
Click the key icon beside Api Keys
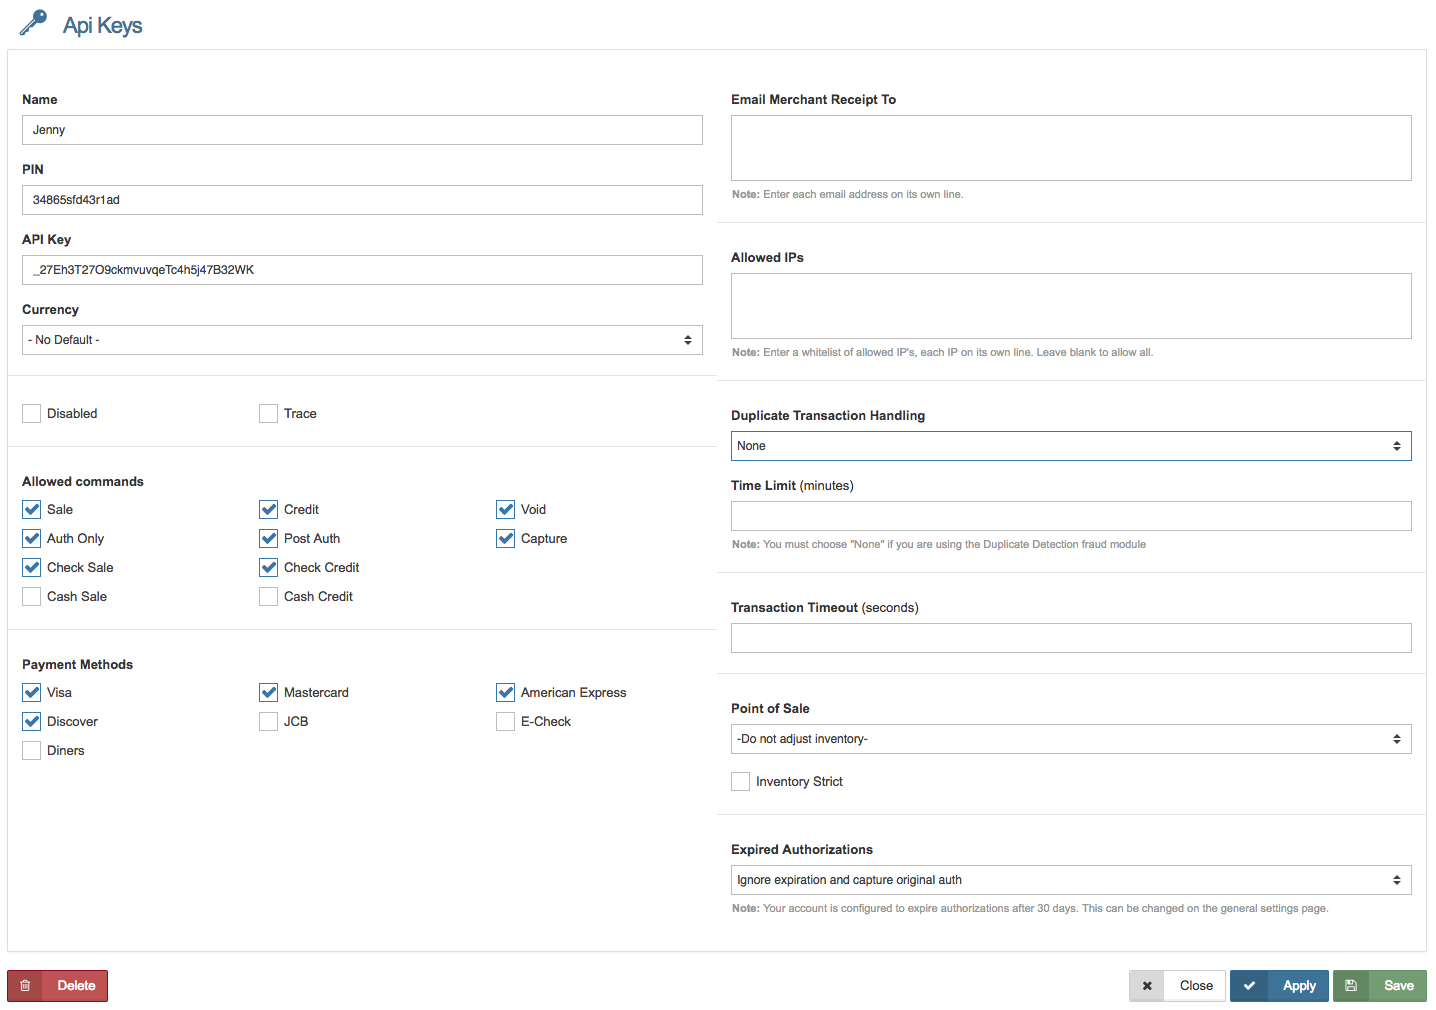[33, 23]
